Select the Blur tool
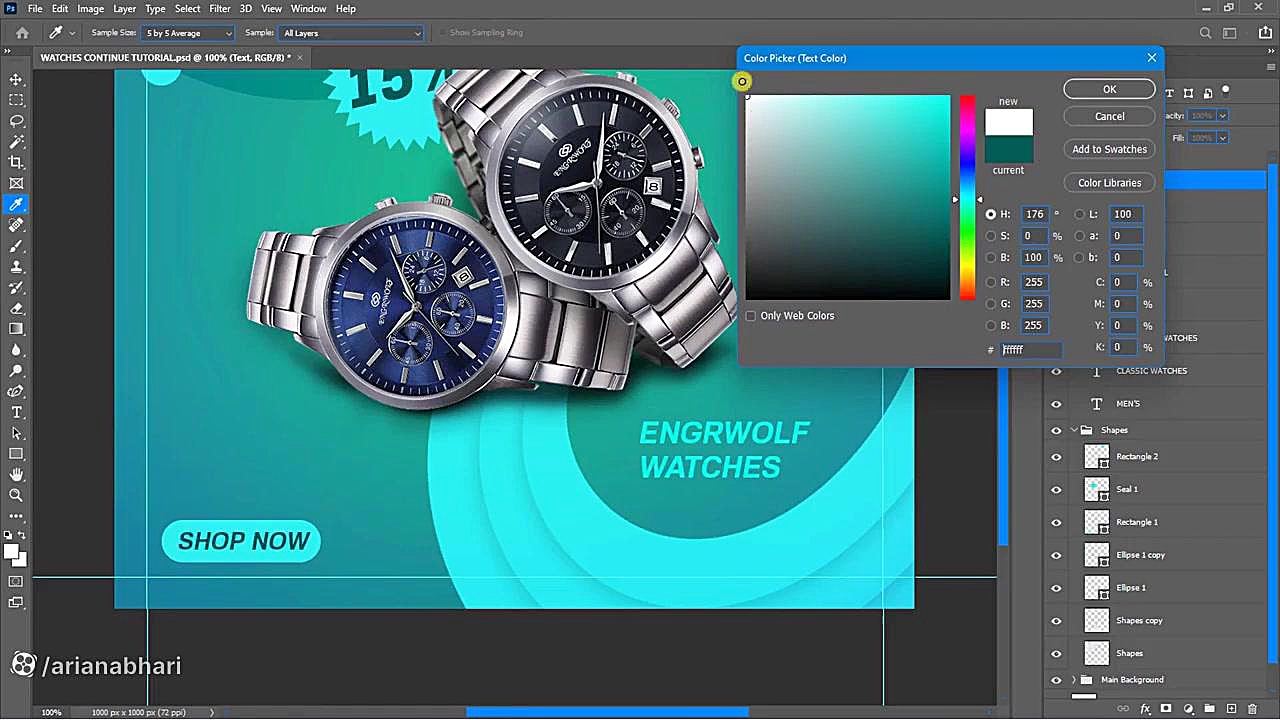This screenshot has height=720, width=1280. point(16,350)
